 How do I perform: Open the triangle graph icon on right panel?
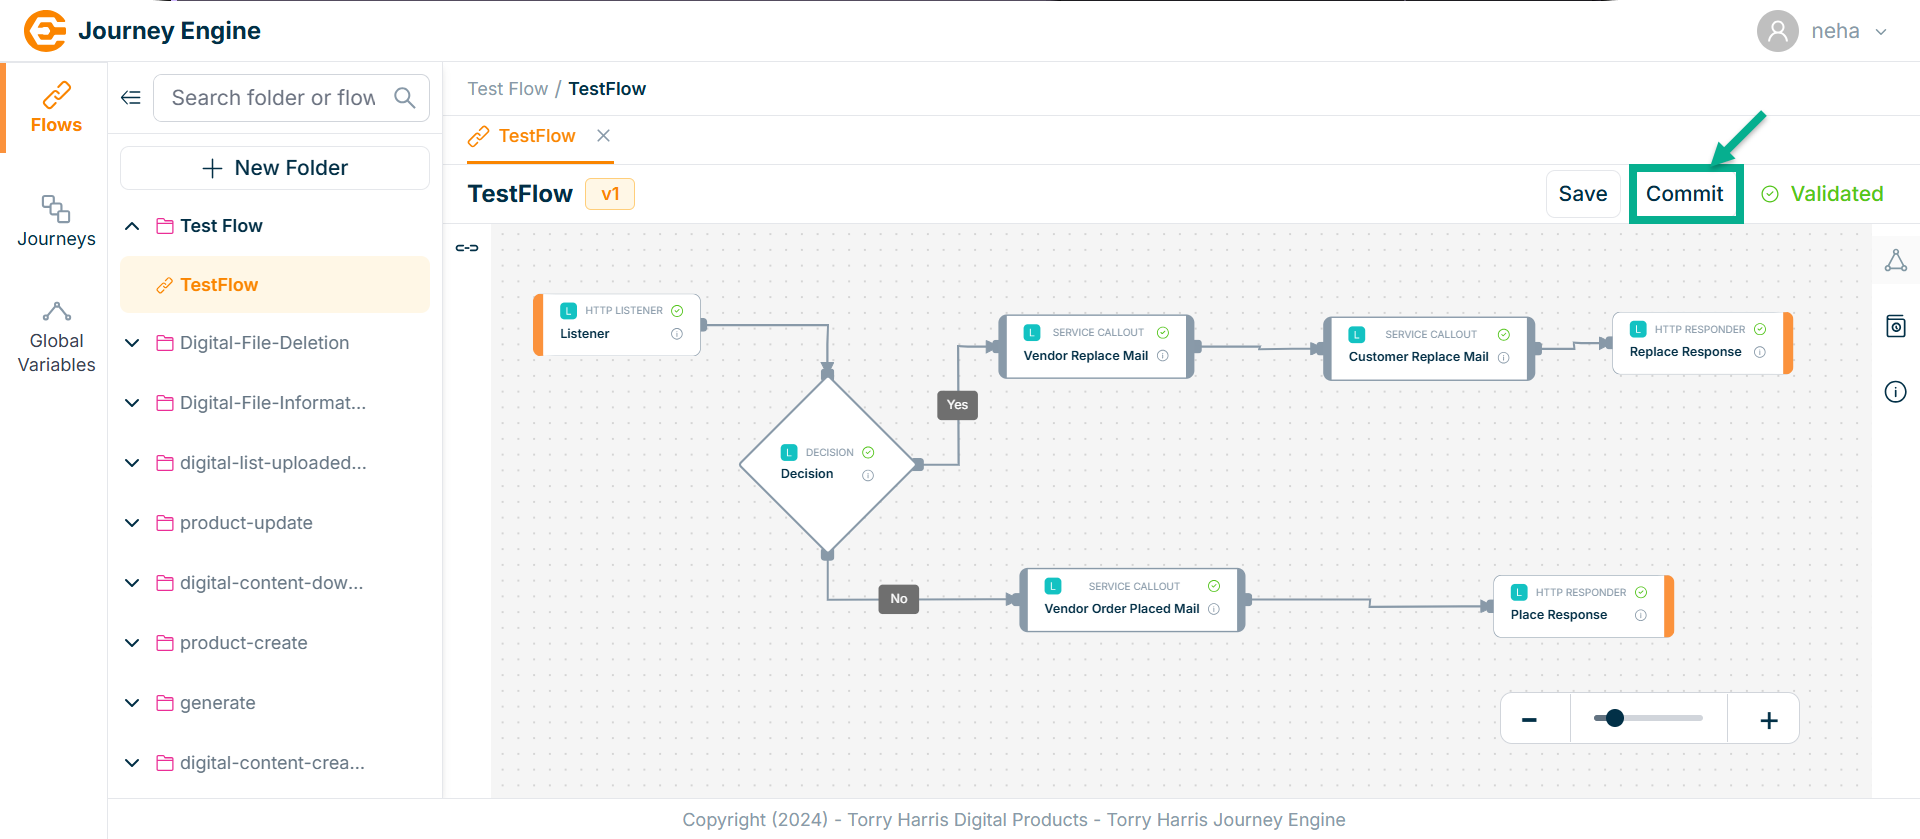coord(1895,261)
